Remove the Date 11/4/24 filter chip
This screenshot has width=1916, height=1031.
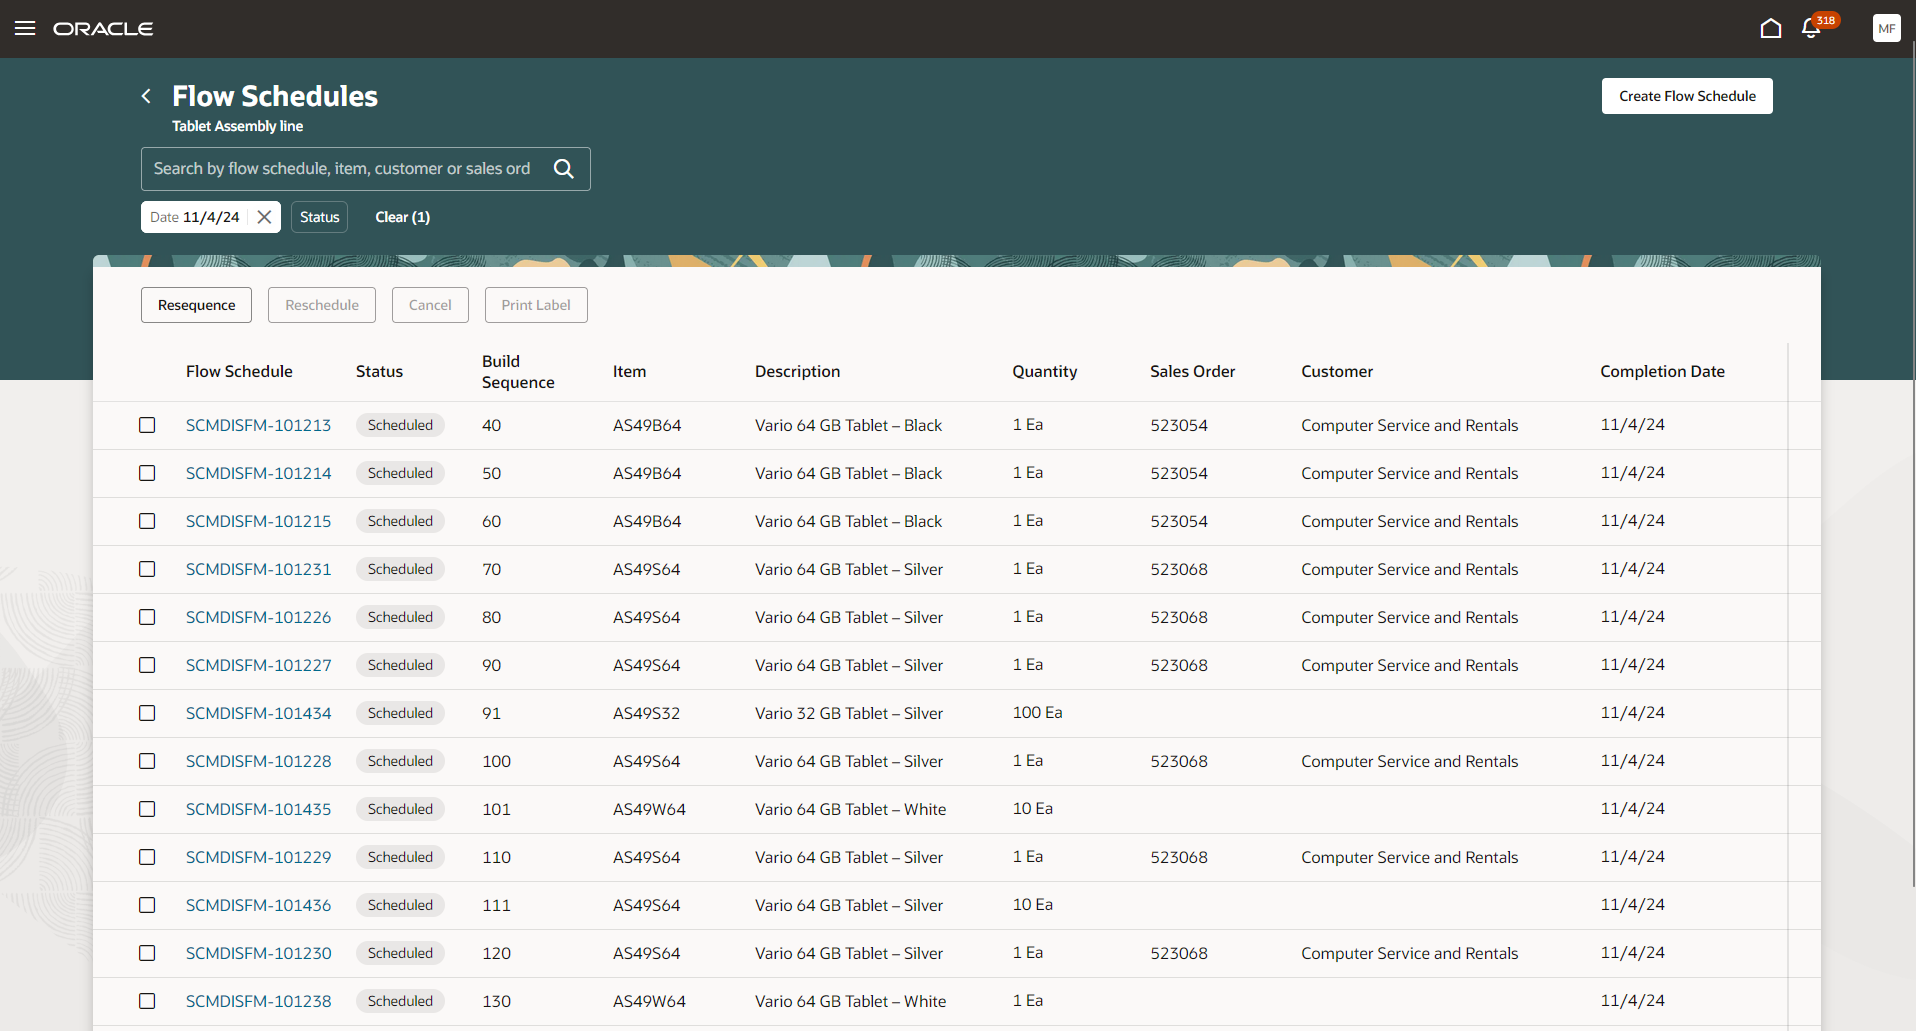pyautogui.click(x=263, y=216)
